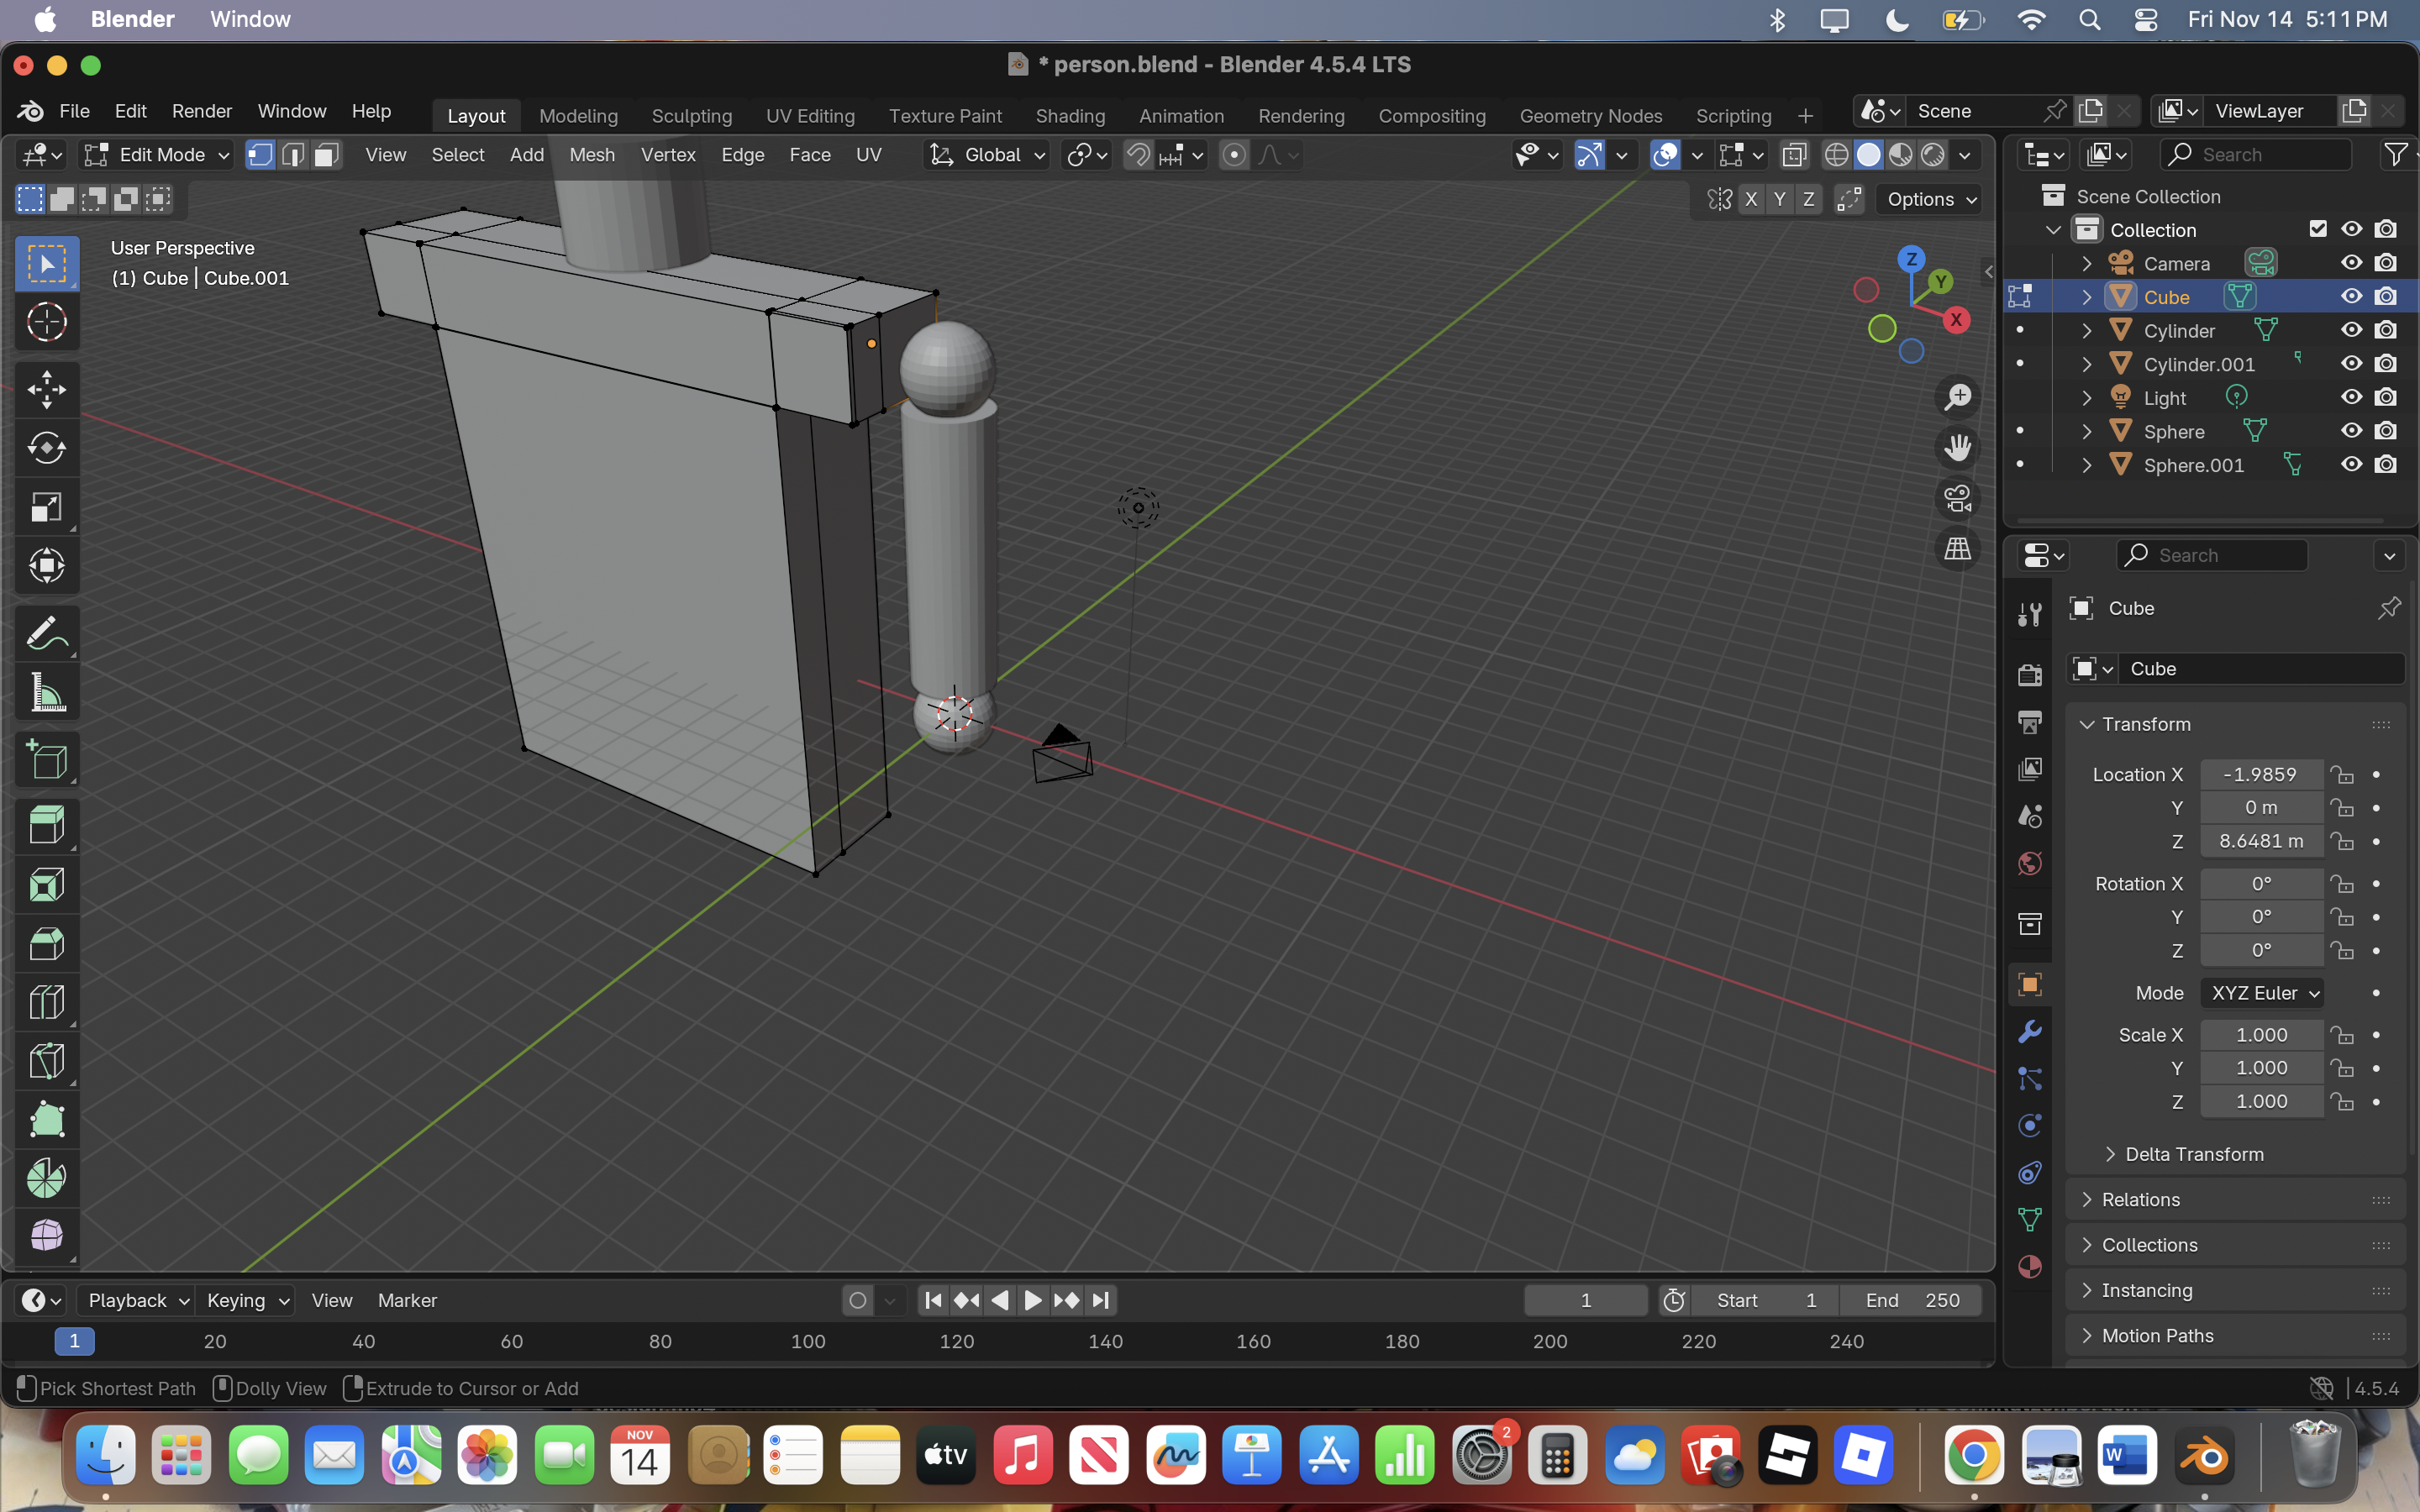Viewport: 2420px width, 1512px height.
Task: Click the End frame field
Action: click(x=1911, y=1300)
